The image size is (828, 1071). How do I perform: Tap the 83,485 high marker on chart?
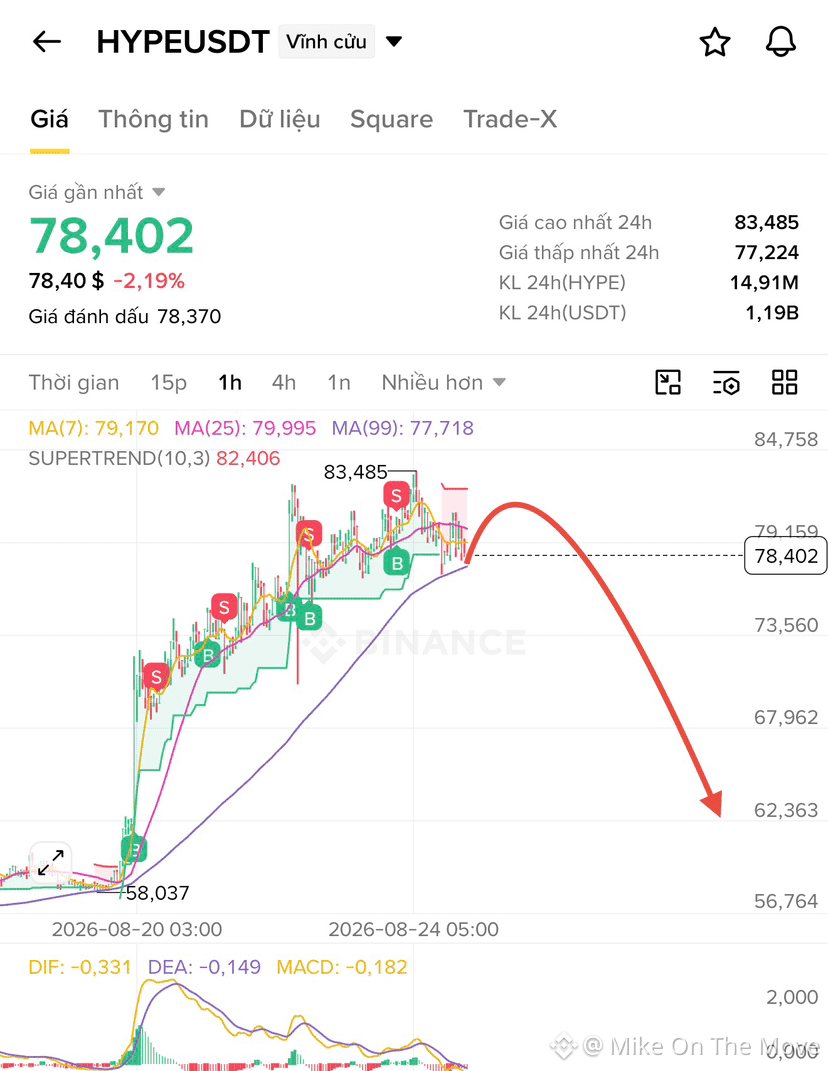click(355, 472)
